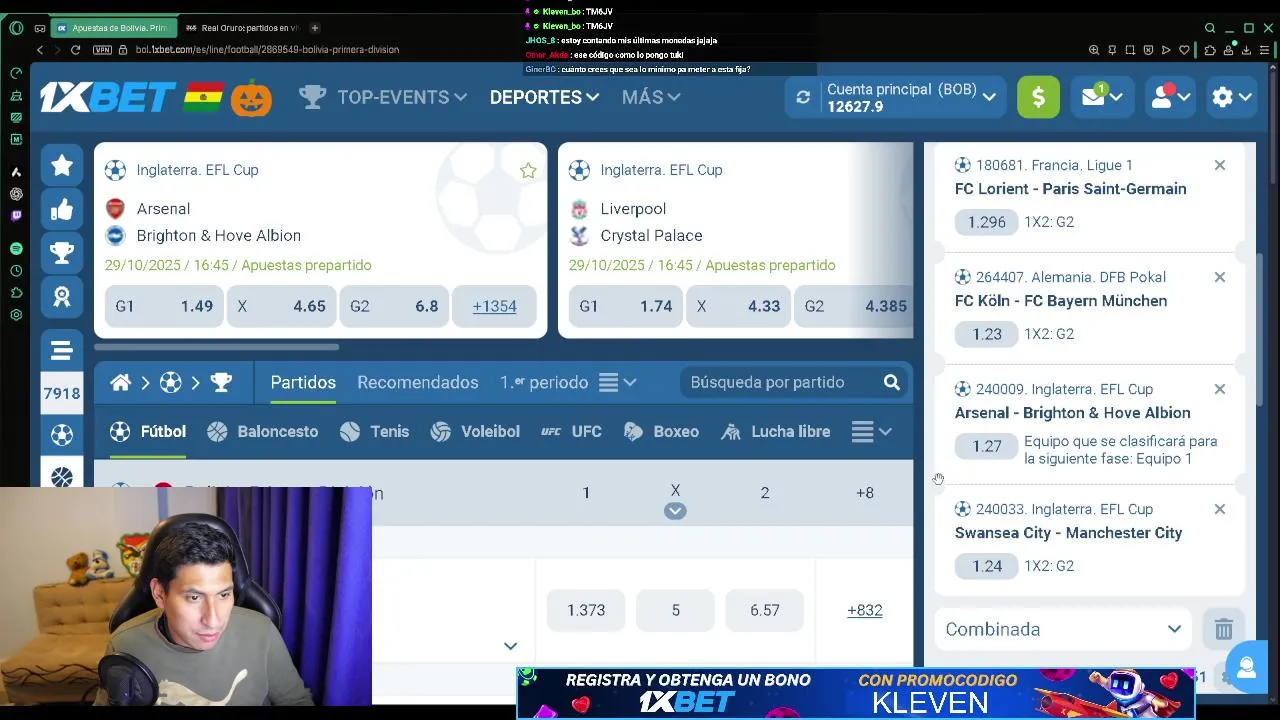Switch to Real Oruro browser tab
The image size is (1280, 720).
pyautogui.click(x=243, y=28)
